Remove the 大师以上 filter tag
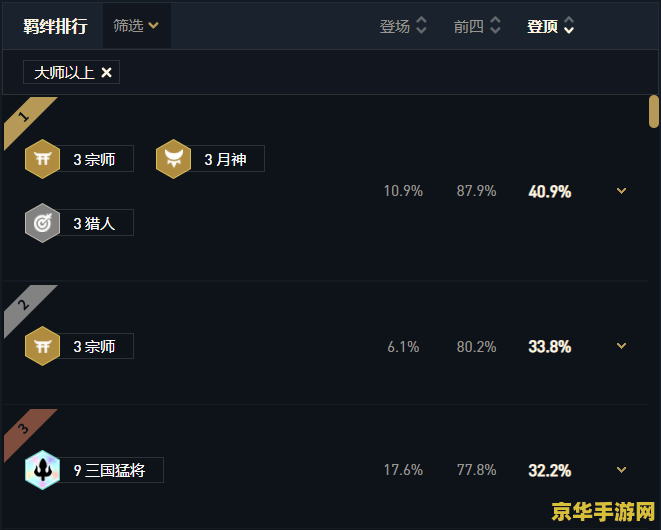This screenshot has height=530, width=661. 107,73
